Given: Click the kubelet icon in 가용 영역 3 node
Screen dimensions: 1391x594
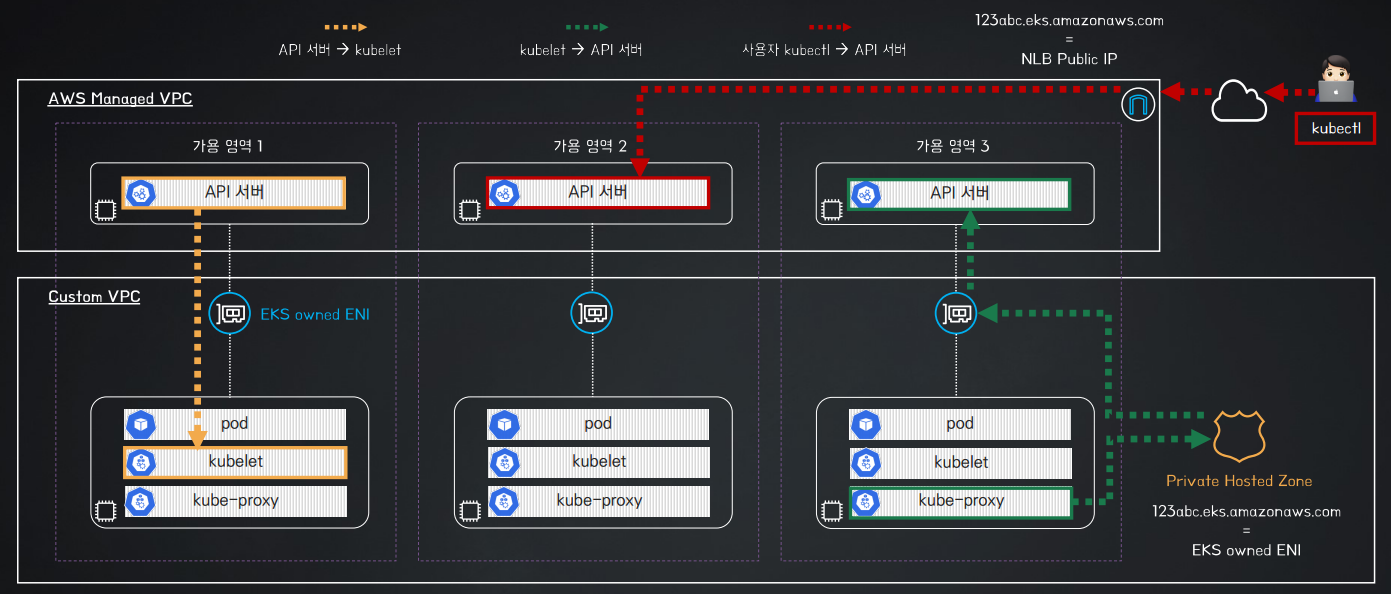Looking at the screenshot, I should click(865, 463).
